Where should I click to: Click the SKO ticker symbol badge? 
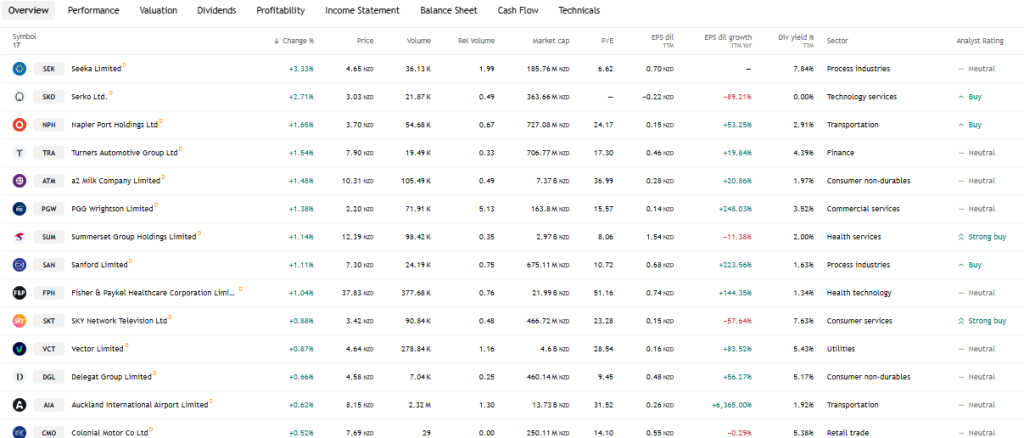tap(49, 97)
